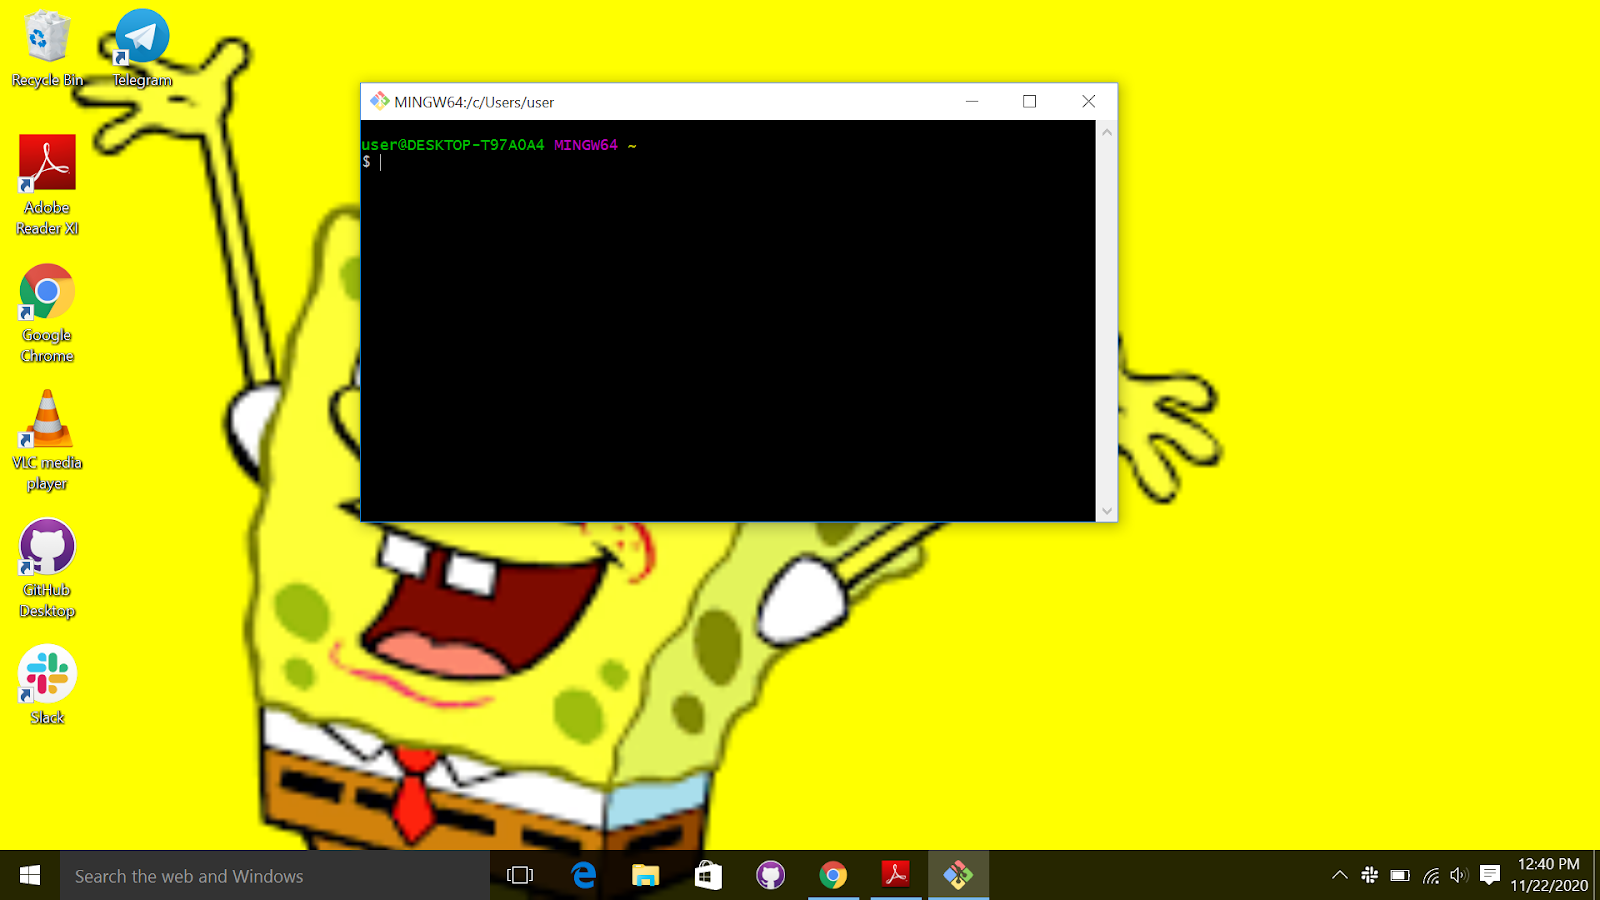1600x900 pixels.
Task: Click the Git Bash icon in the title bar
Action: (x=379, y=101)
